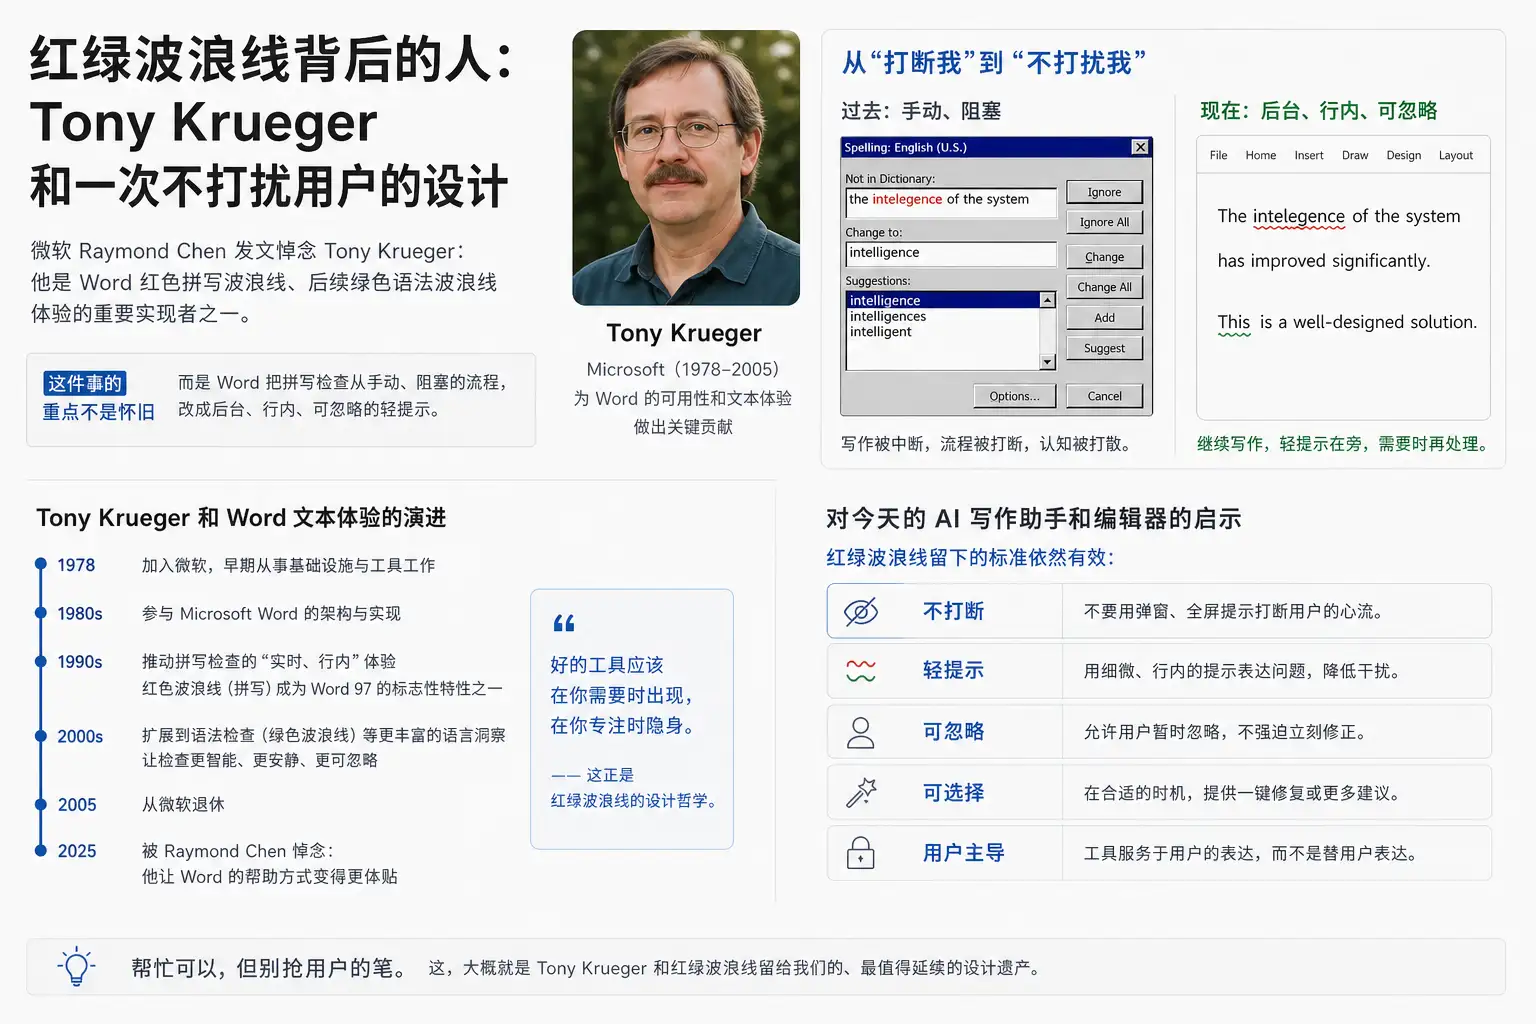Click the 帮忙可以，但别抢用户的笔 slogan
The width and height of the screenshot is (1536, 1024).
(270, 968)
